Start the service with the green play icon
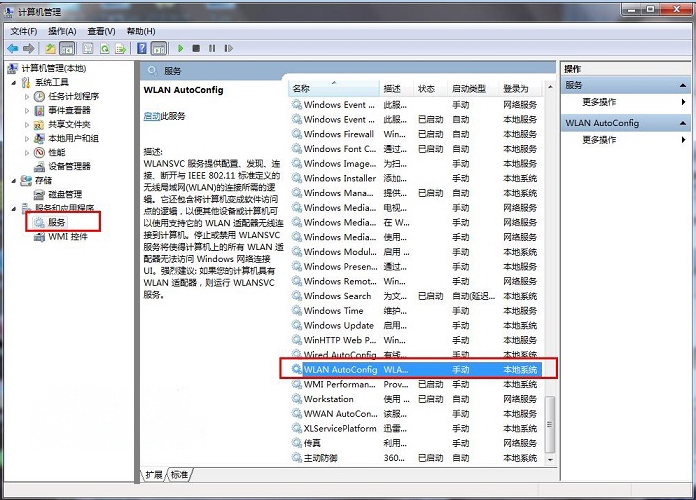The height and width of the screenshot is (500, 696). tap(180, 48)
